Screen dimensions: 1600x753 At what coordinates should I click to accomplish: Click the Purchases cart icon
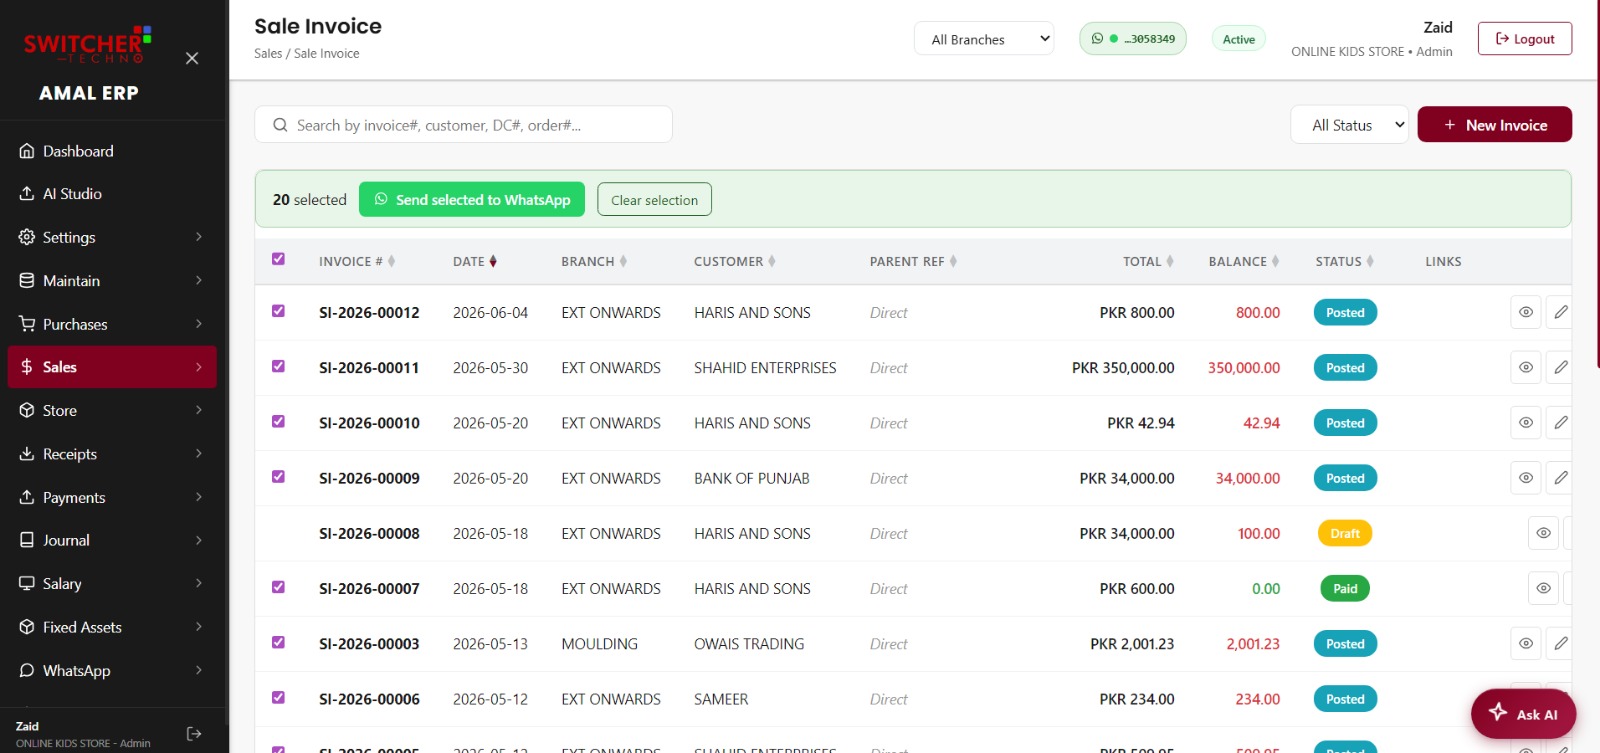click(27, 324)
